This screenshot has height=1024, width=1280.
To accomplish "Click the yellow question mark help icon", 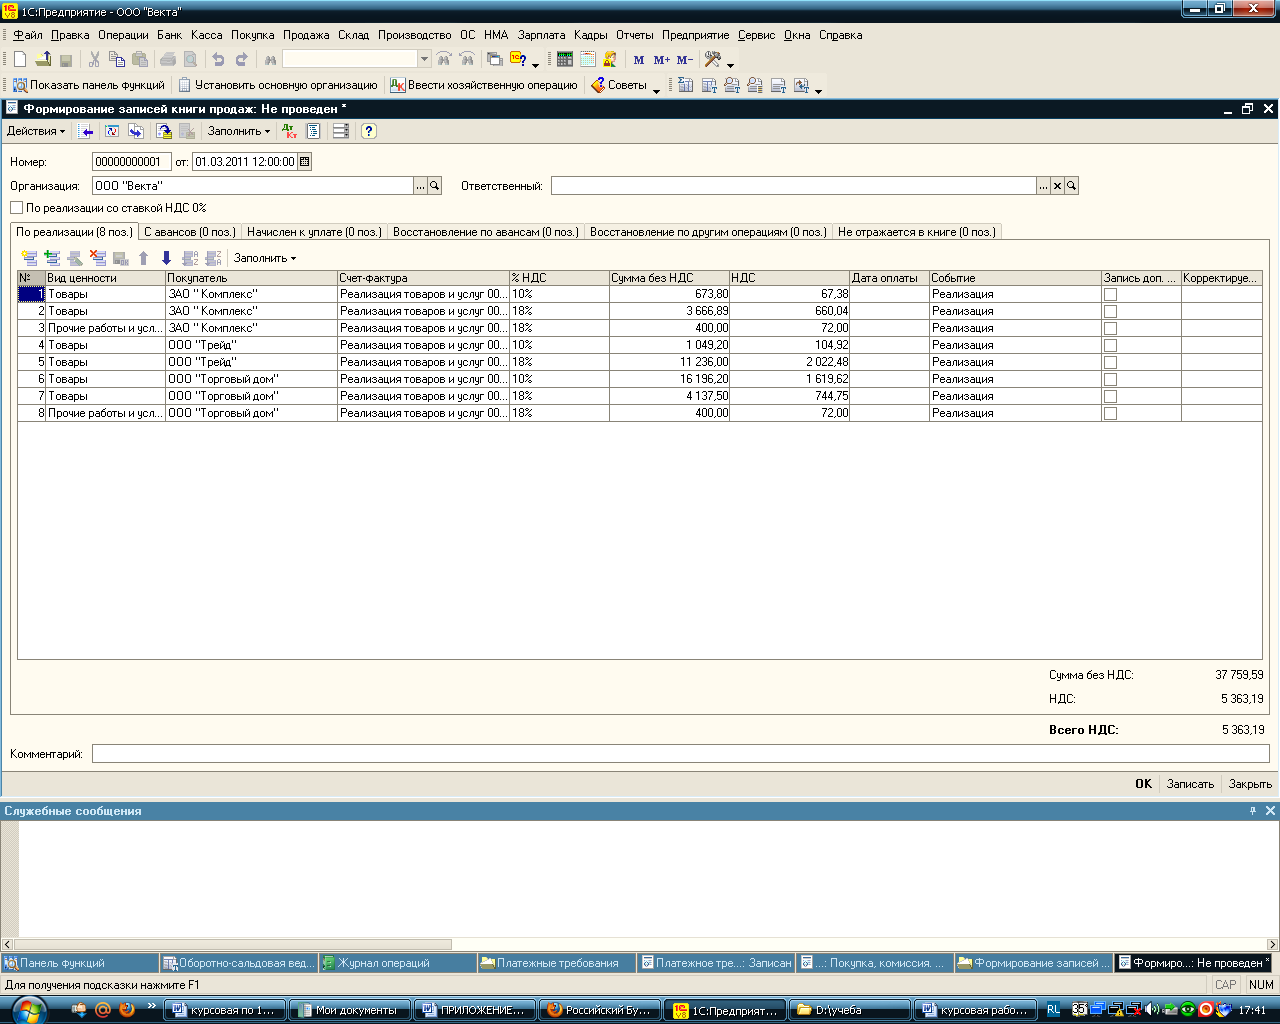I will [x=369, y=131].
